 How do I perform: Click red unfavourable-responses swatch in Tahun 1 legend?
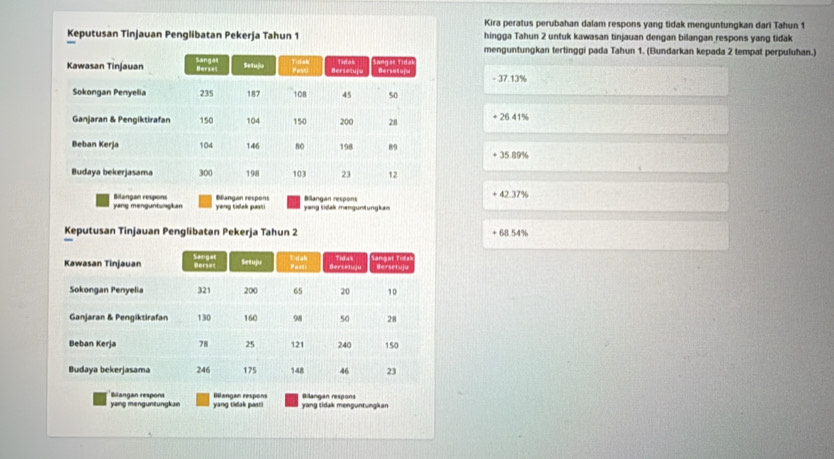293,201
